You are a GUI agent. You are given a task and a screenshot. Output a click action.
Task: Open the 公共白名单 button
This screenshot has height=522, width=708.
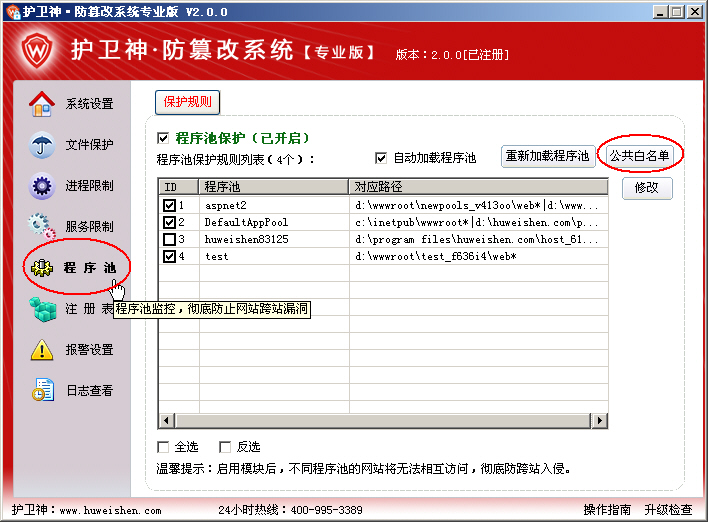tap(639, 156)
